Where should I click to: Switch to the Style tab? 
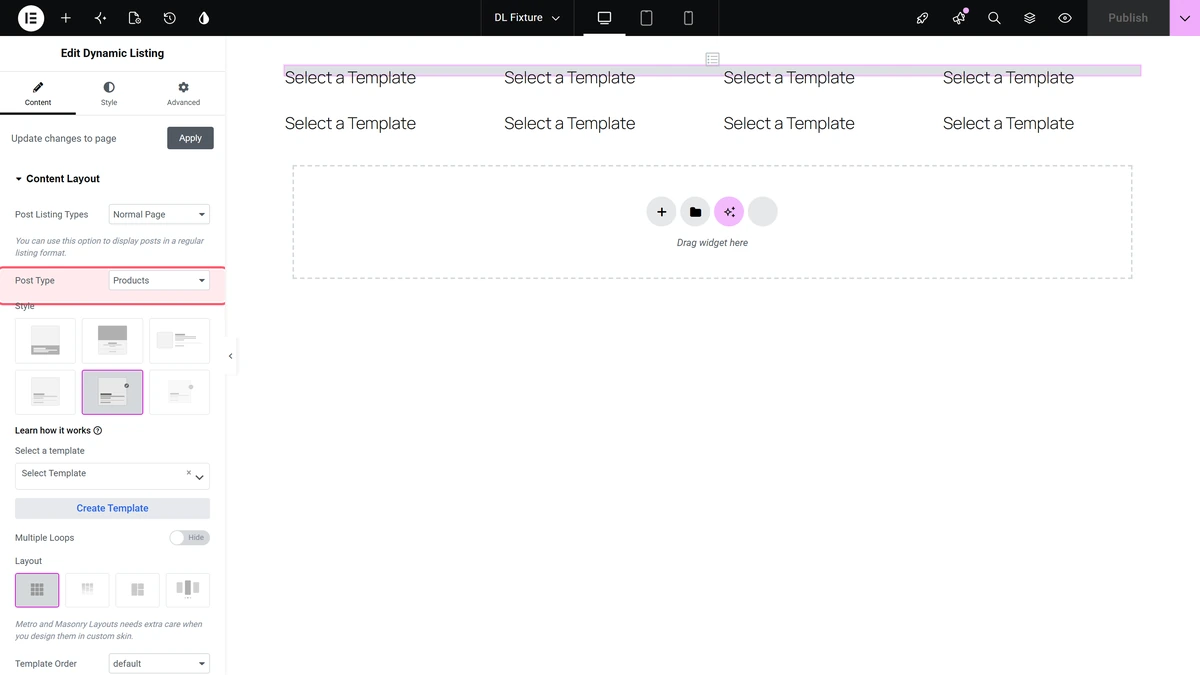pos(109,94)
